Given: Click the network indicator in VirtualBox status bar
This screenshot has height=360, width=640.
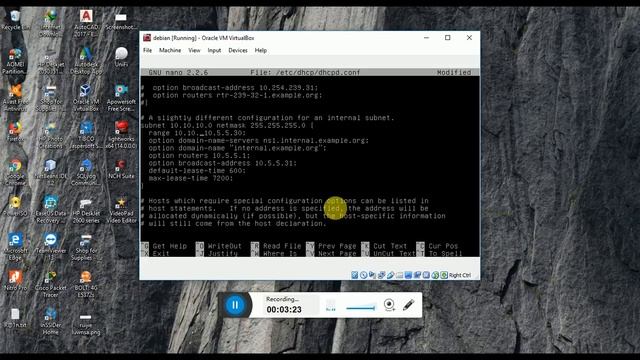Looking at the screenshot, I should [x=381, y=275].
